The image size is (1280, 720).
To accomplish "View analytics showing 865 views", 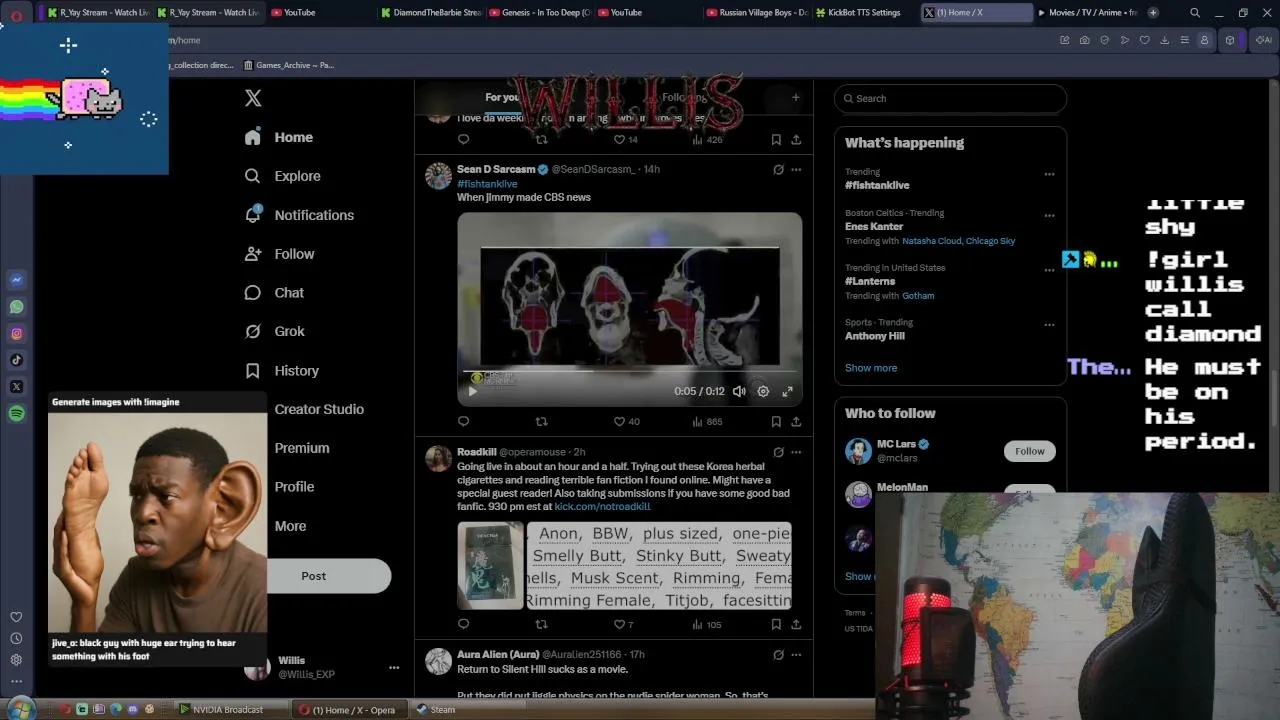I will 707,421.
